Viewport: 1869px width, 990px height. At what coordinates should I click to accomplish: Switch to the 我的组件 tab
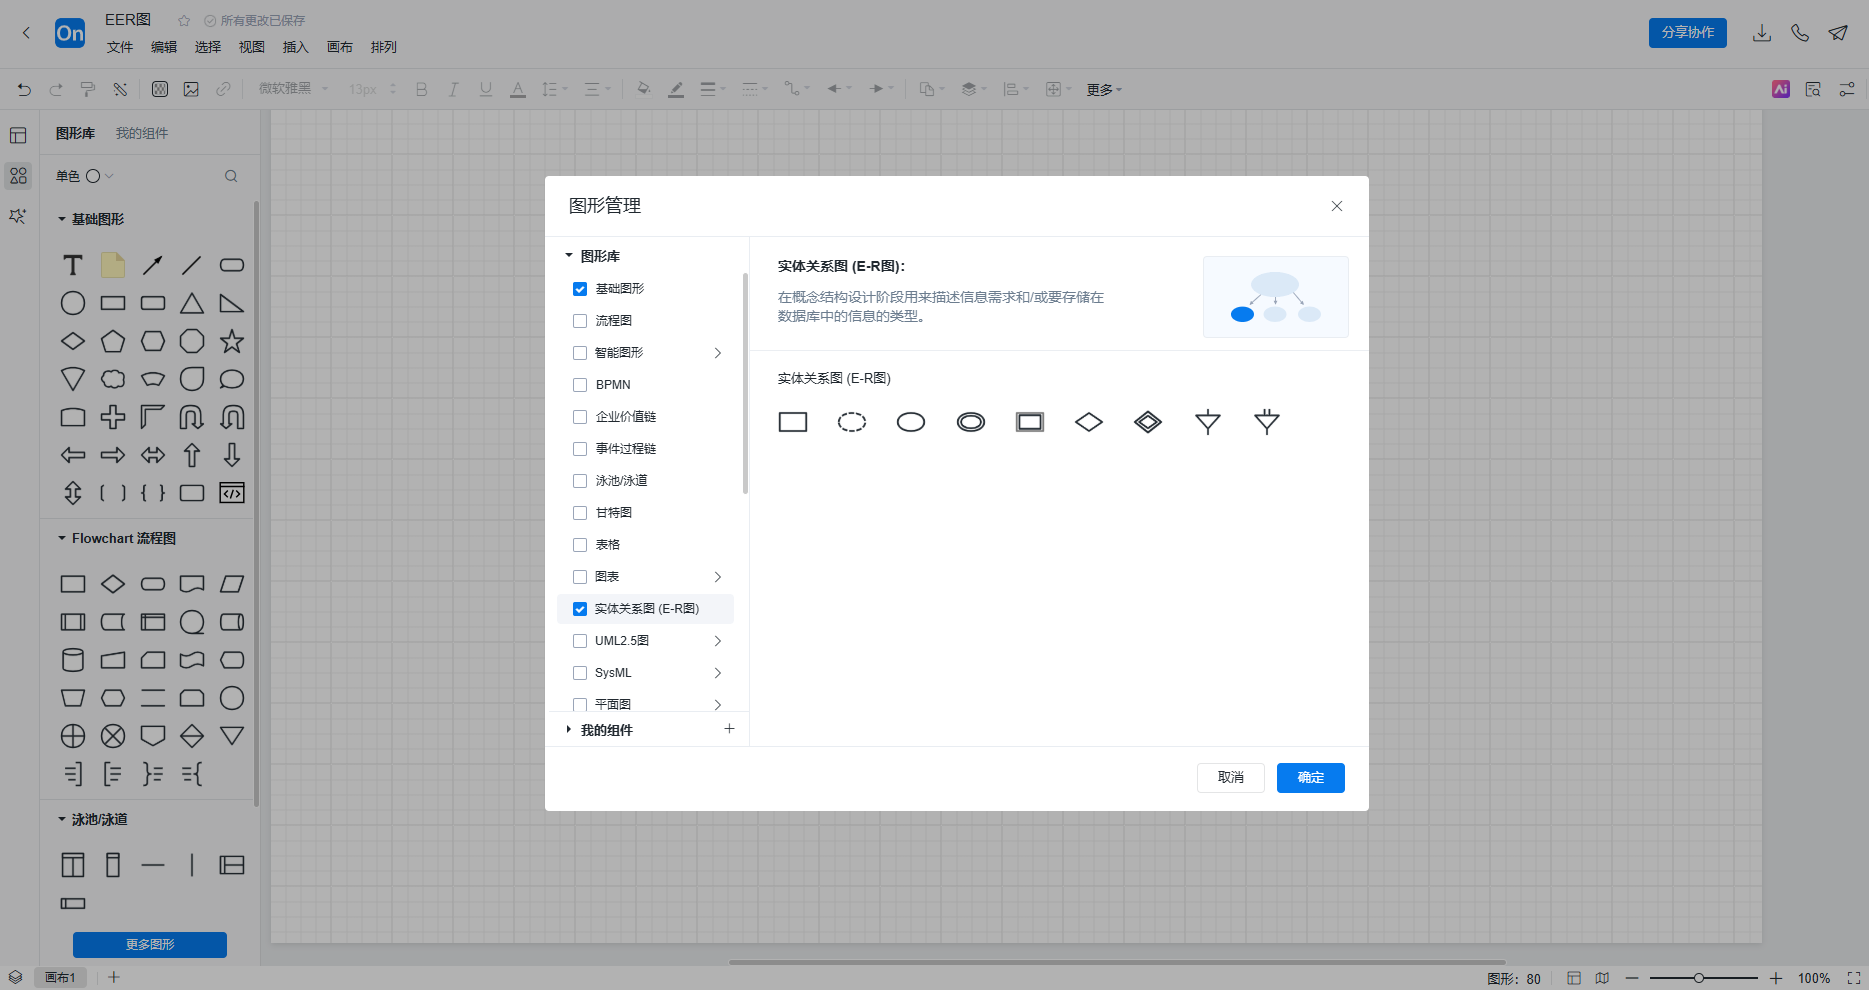click(141, 133)
